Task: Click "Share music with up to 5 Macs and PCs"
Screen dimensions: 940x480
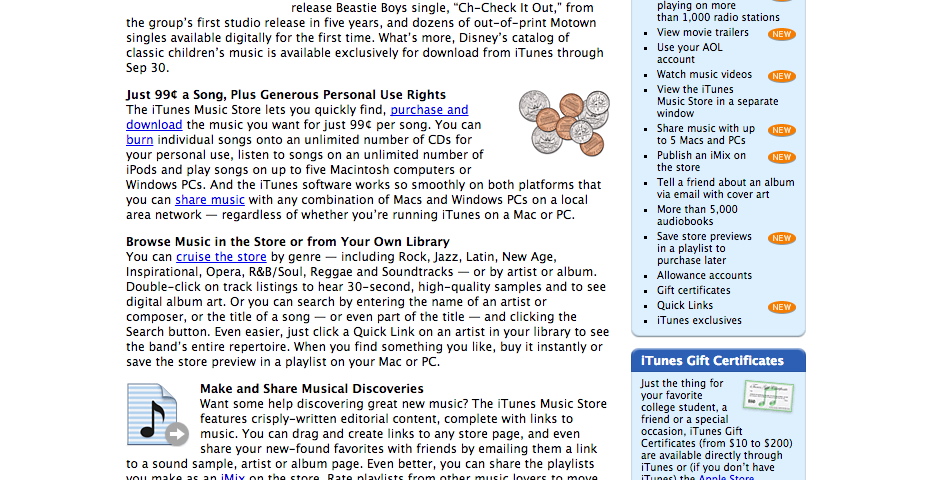Action: [706, 134]
